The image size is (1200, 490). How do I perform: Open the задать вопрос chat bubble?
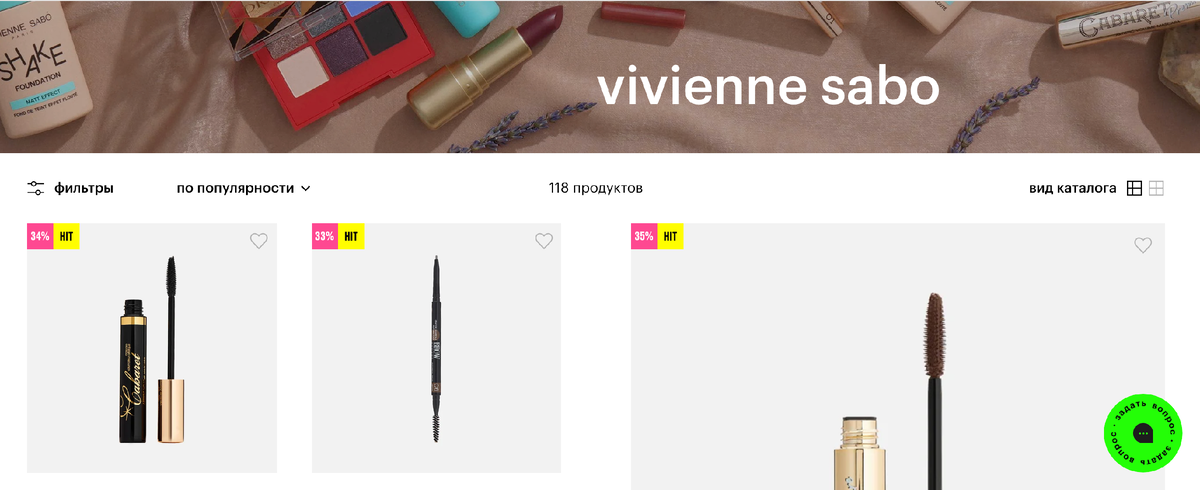(x=1143, y=433)
